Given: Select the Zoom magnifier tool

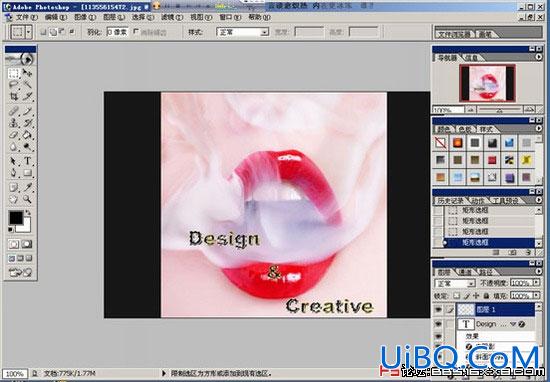Looking at the screenshot, I should point(27,199).
